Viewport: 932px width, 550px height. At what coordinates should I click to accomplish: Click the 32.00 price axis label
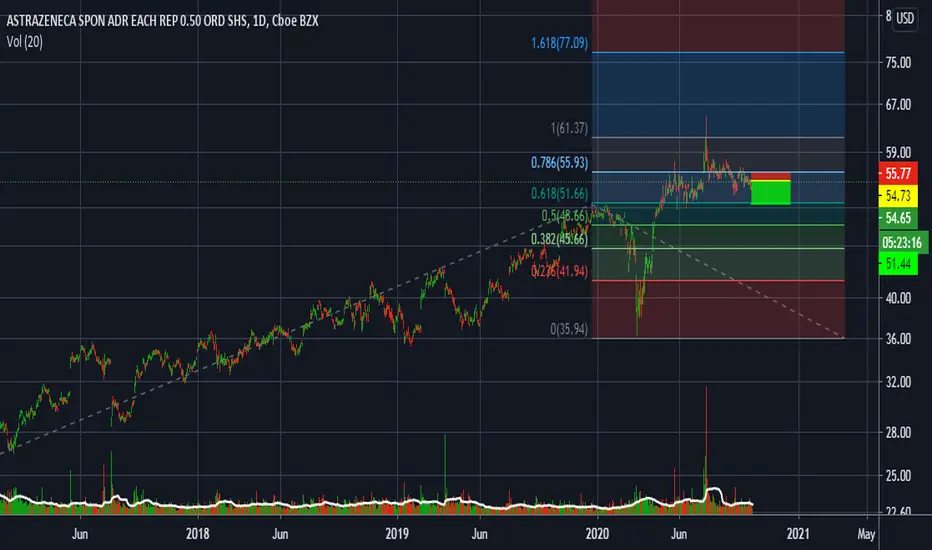click(x=898, y=382)
